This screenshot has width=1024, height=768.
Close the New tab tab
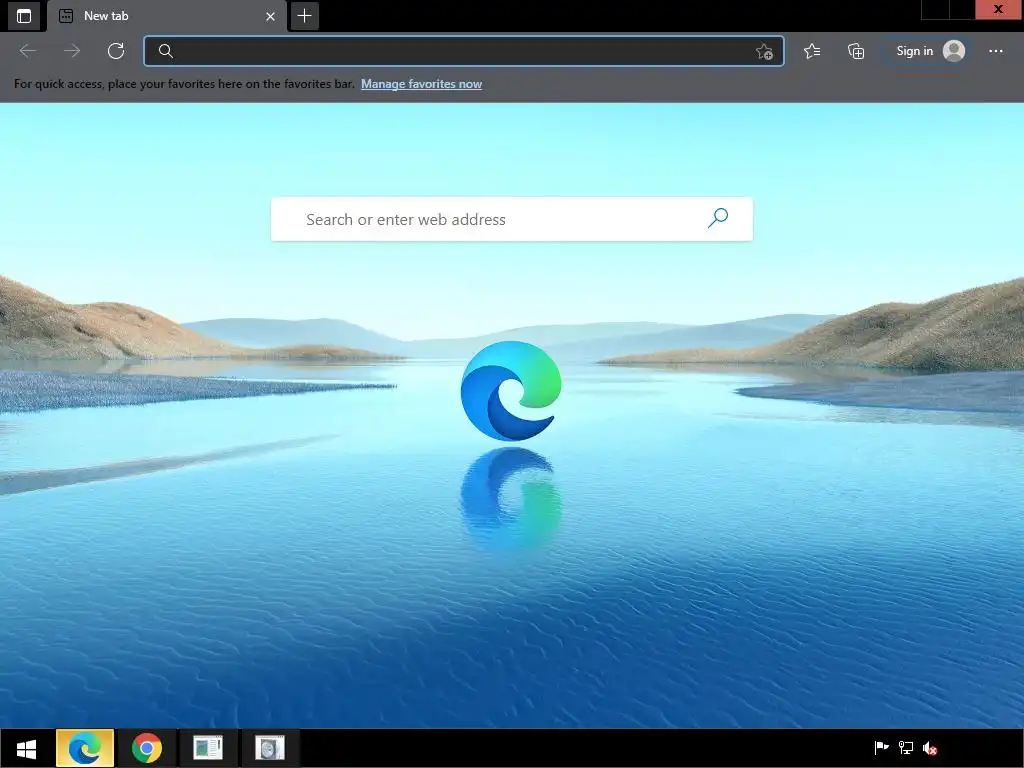coord(270,16)
